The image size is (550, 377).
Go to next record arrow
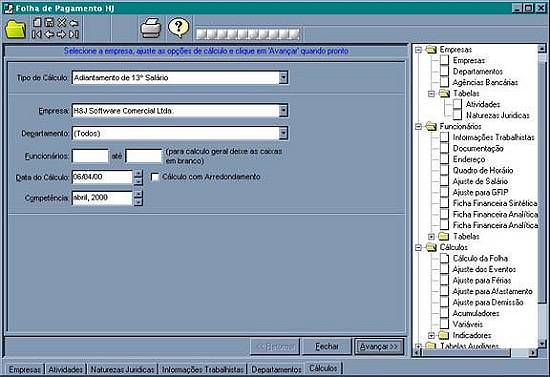click(61, 34)
